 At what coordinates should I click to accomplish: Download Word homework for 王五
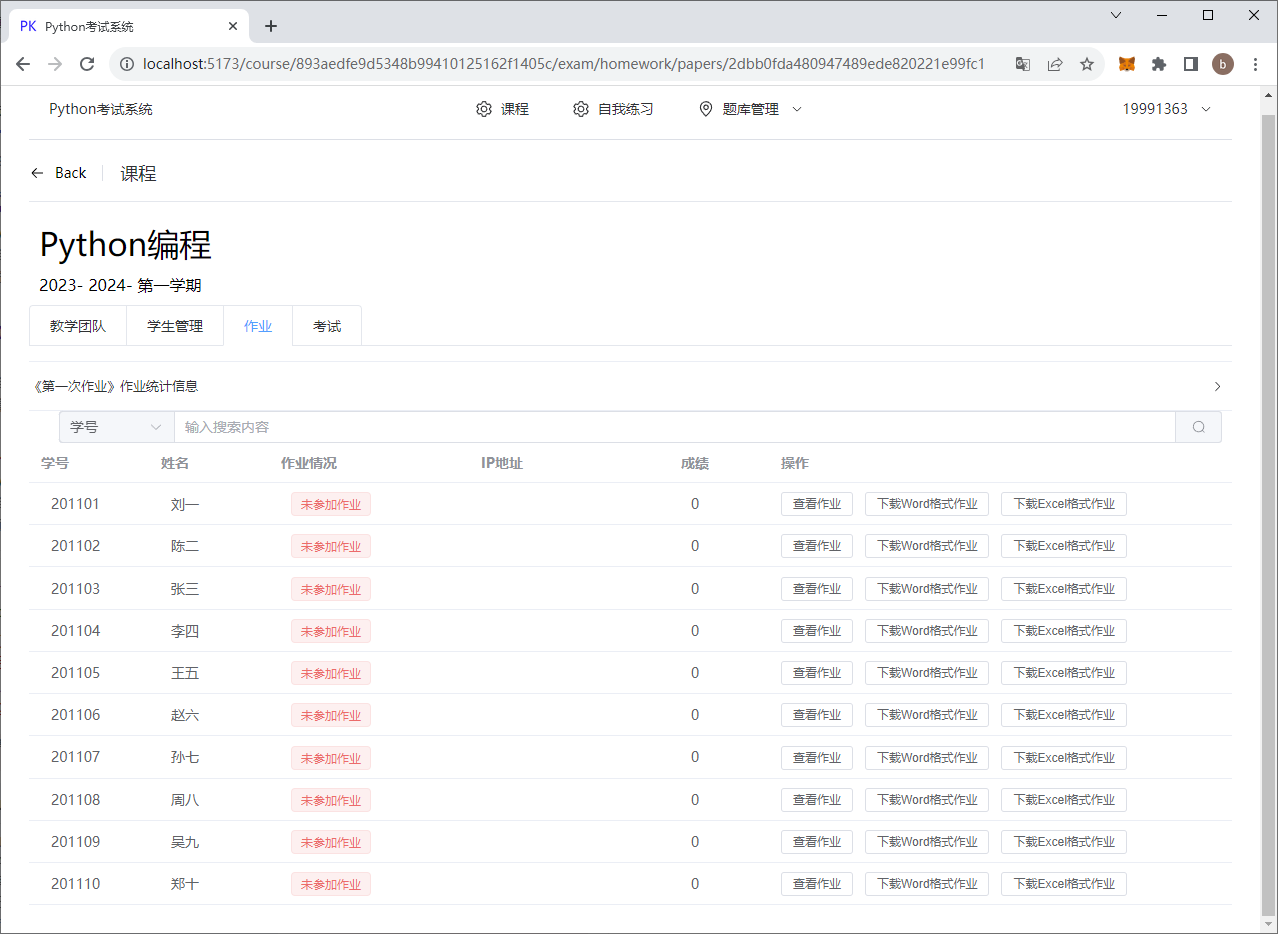pyautogui.click(x=927, y=673)
